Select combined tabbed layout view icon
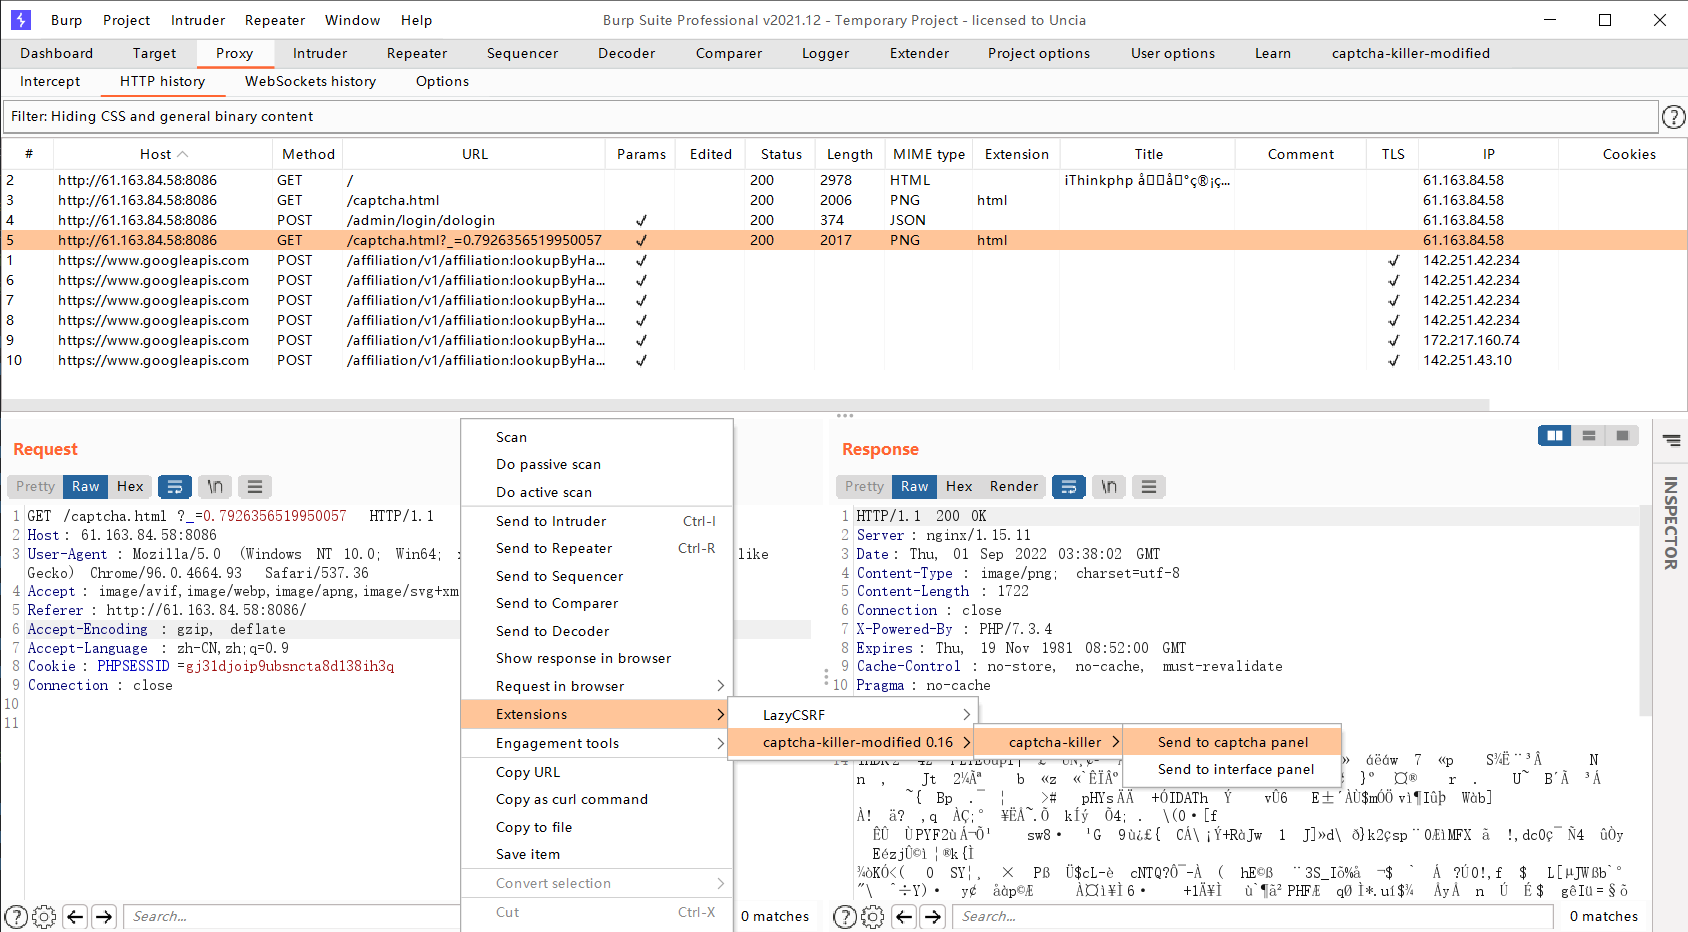Screen dimensions: 1688x932 (x=1622, y=436)
